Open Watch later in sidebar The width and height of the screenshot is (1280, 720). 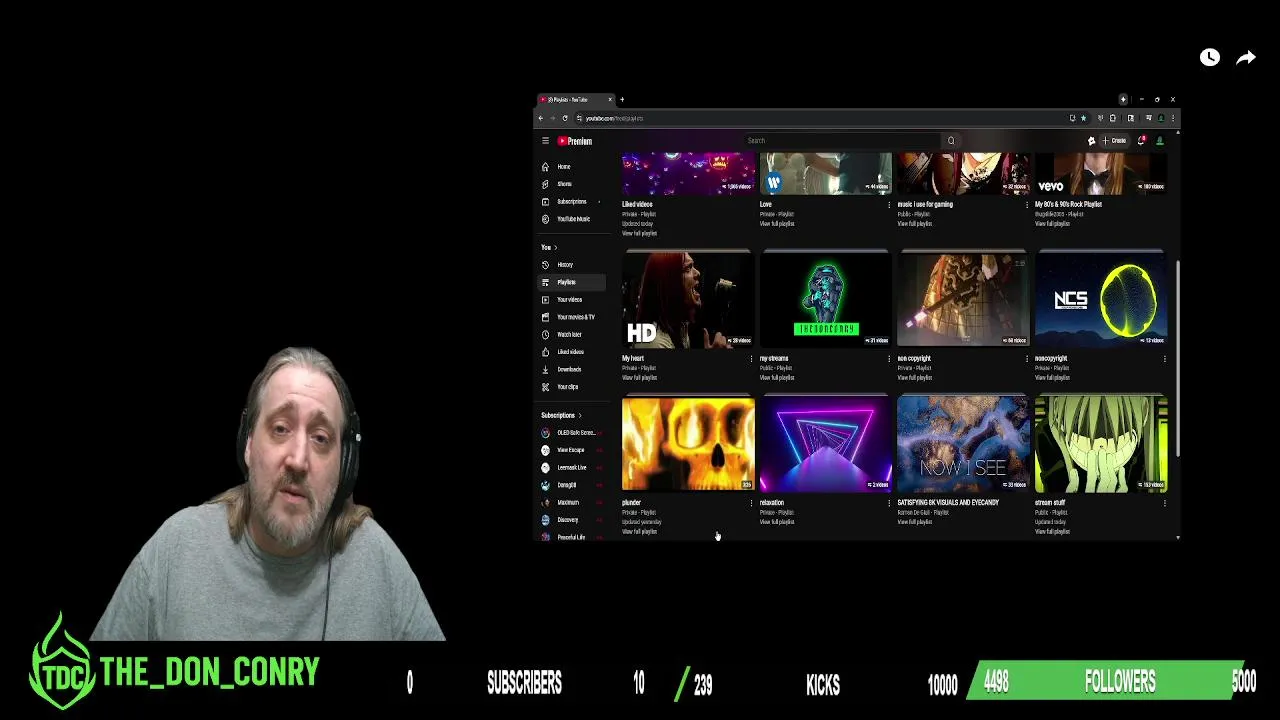tap(572, 335)
